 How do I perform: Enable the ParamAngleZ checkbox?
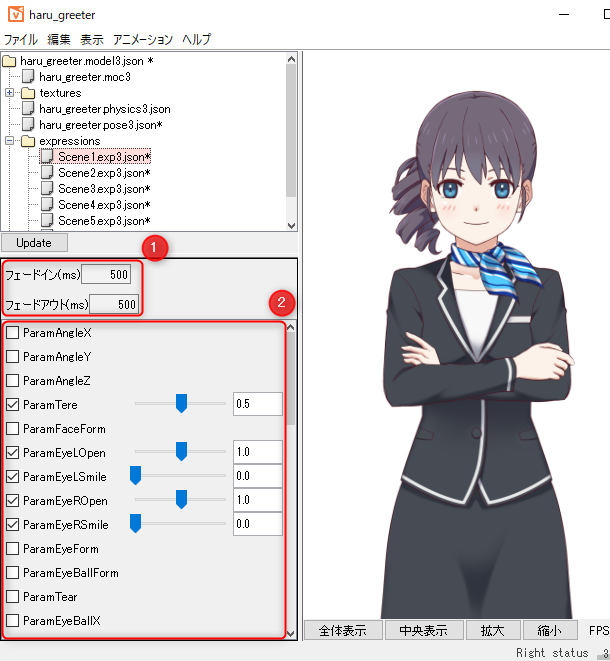[13, 381]
